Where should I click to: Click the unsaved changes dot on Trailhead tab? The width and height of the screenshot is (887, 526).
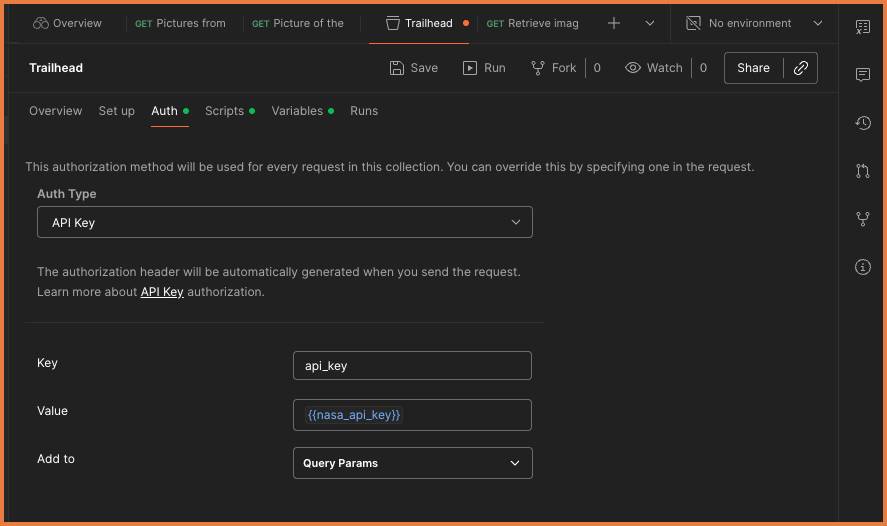point(466,23)
